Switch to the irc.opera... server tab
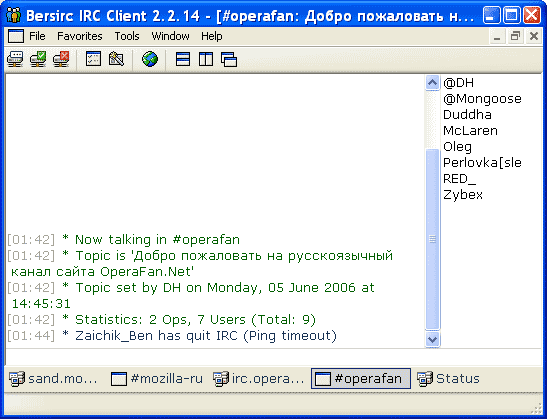Image resolution: width=547 pixels, height=419 pixels. [x=258, y=379]
